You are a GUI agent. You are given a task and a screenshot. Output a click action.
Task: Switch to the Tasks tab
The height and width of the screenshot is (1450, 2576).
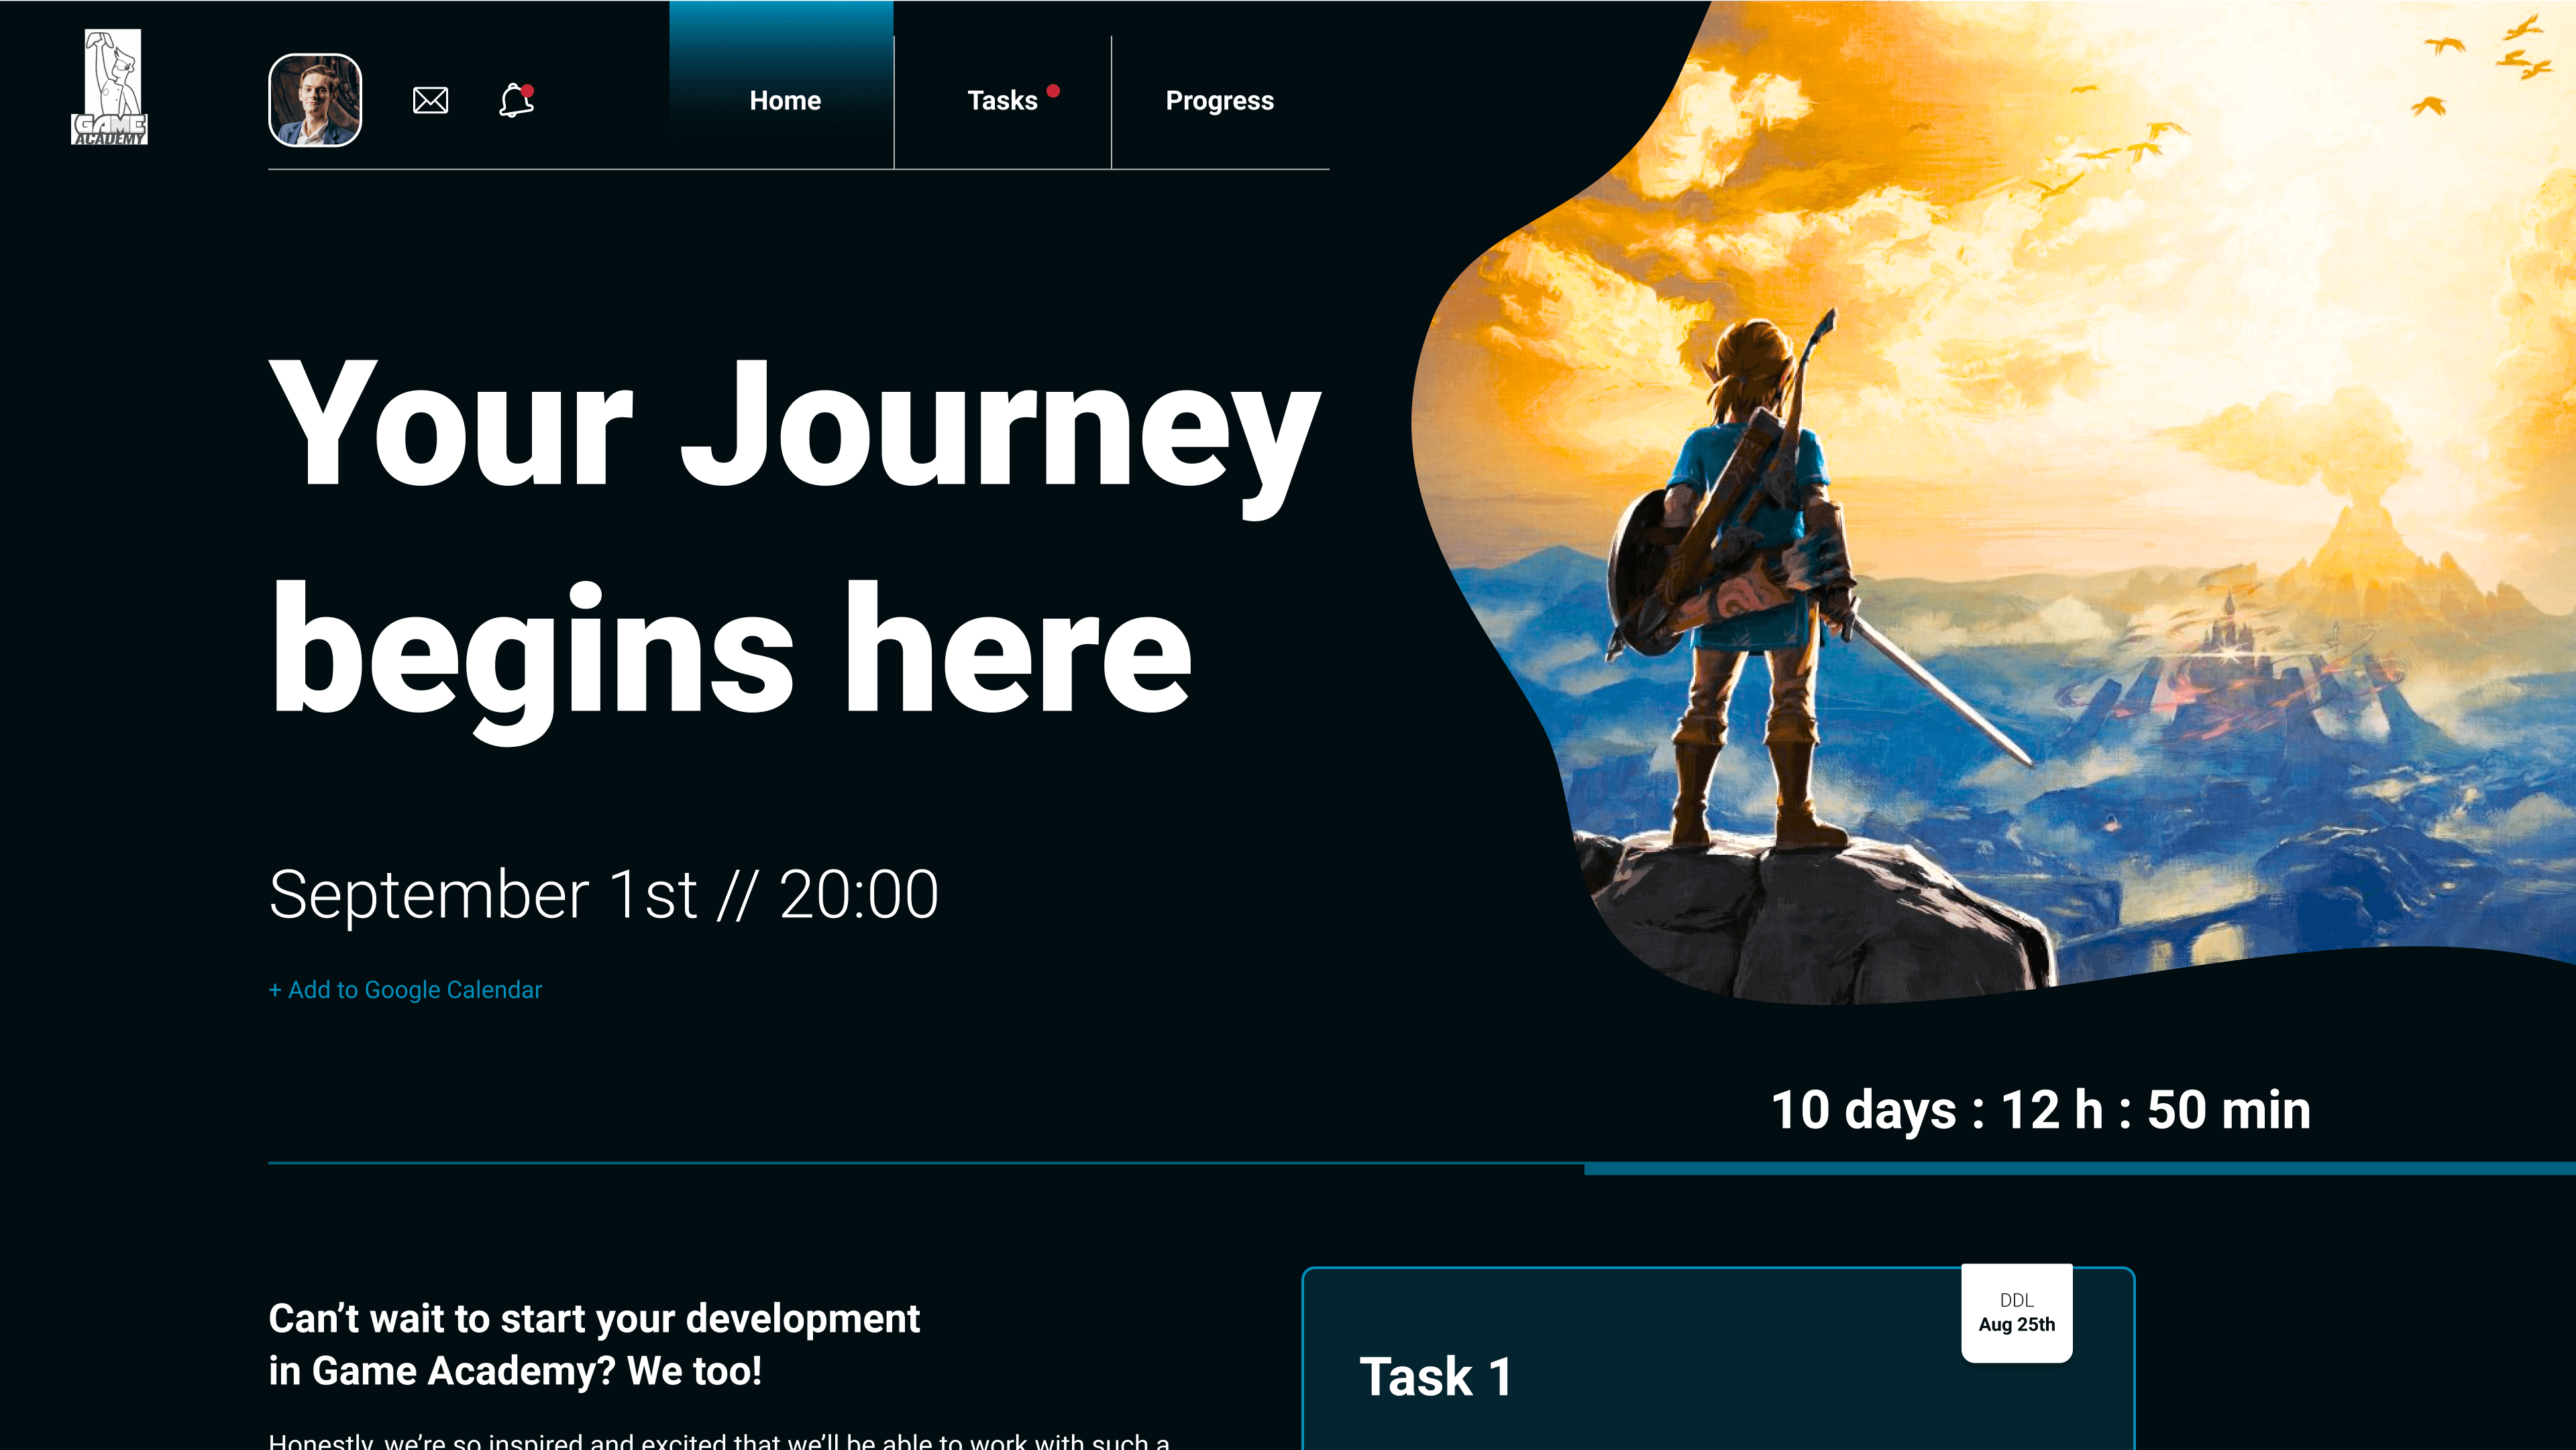pyautogui.click(x=1002, y=100)
